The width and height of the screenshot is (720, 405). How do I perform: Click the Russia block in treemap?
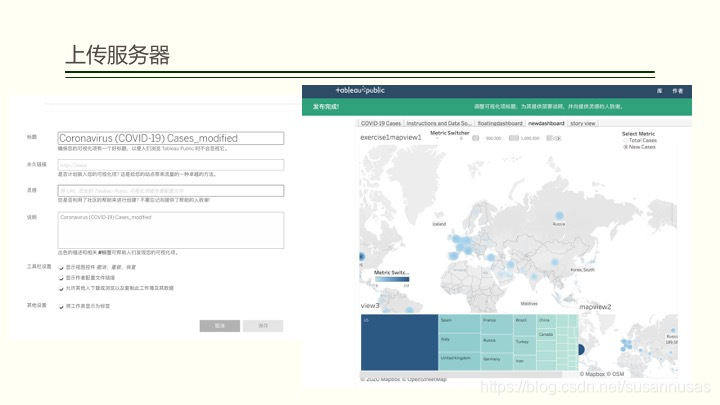(x=497, y=343)
